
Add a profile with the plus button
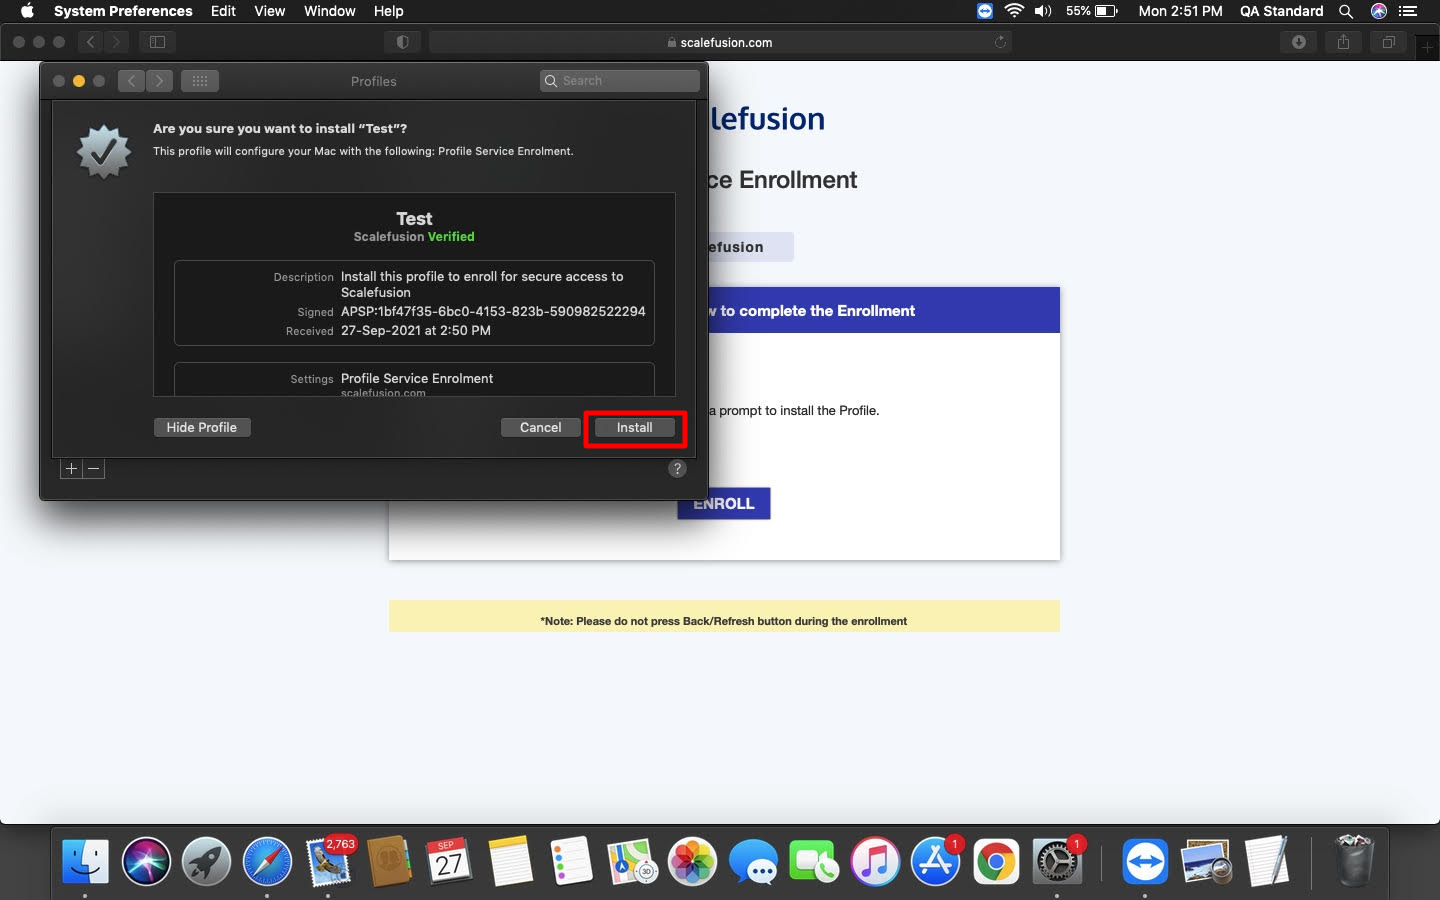(71, 468)
